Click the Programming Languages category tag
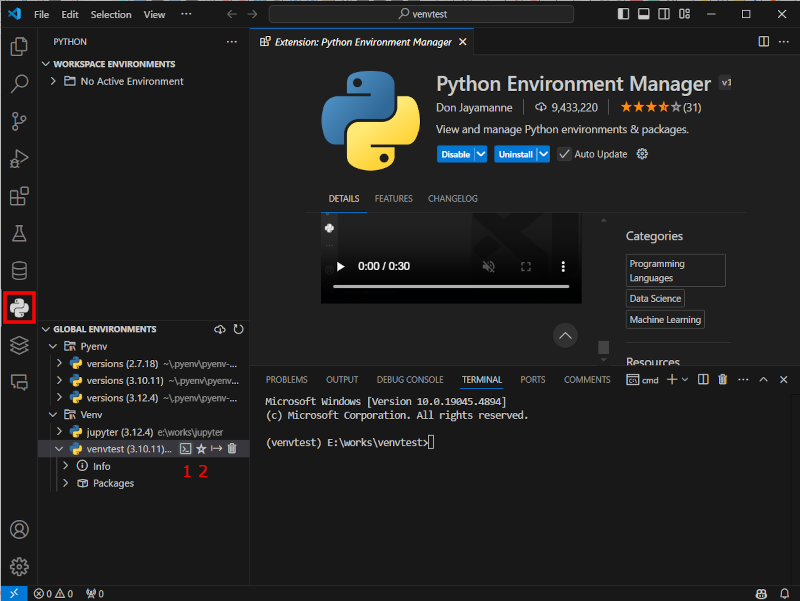The height and width of the screenshot is (601, 800). tap(676, 270)
